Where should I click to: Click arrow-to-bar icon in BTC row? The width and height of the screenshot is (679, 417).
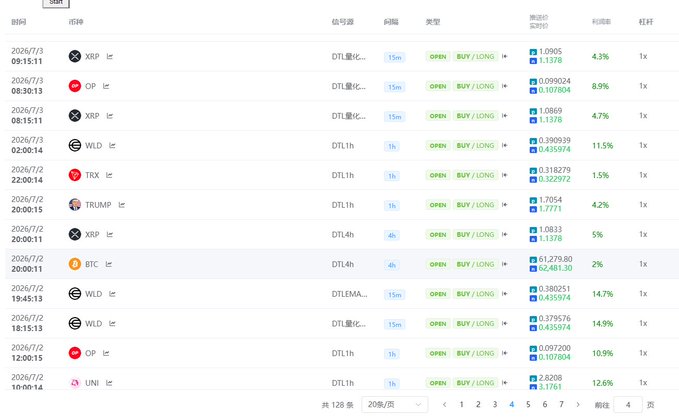click(504, 264)
